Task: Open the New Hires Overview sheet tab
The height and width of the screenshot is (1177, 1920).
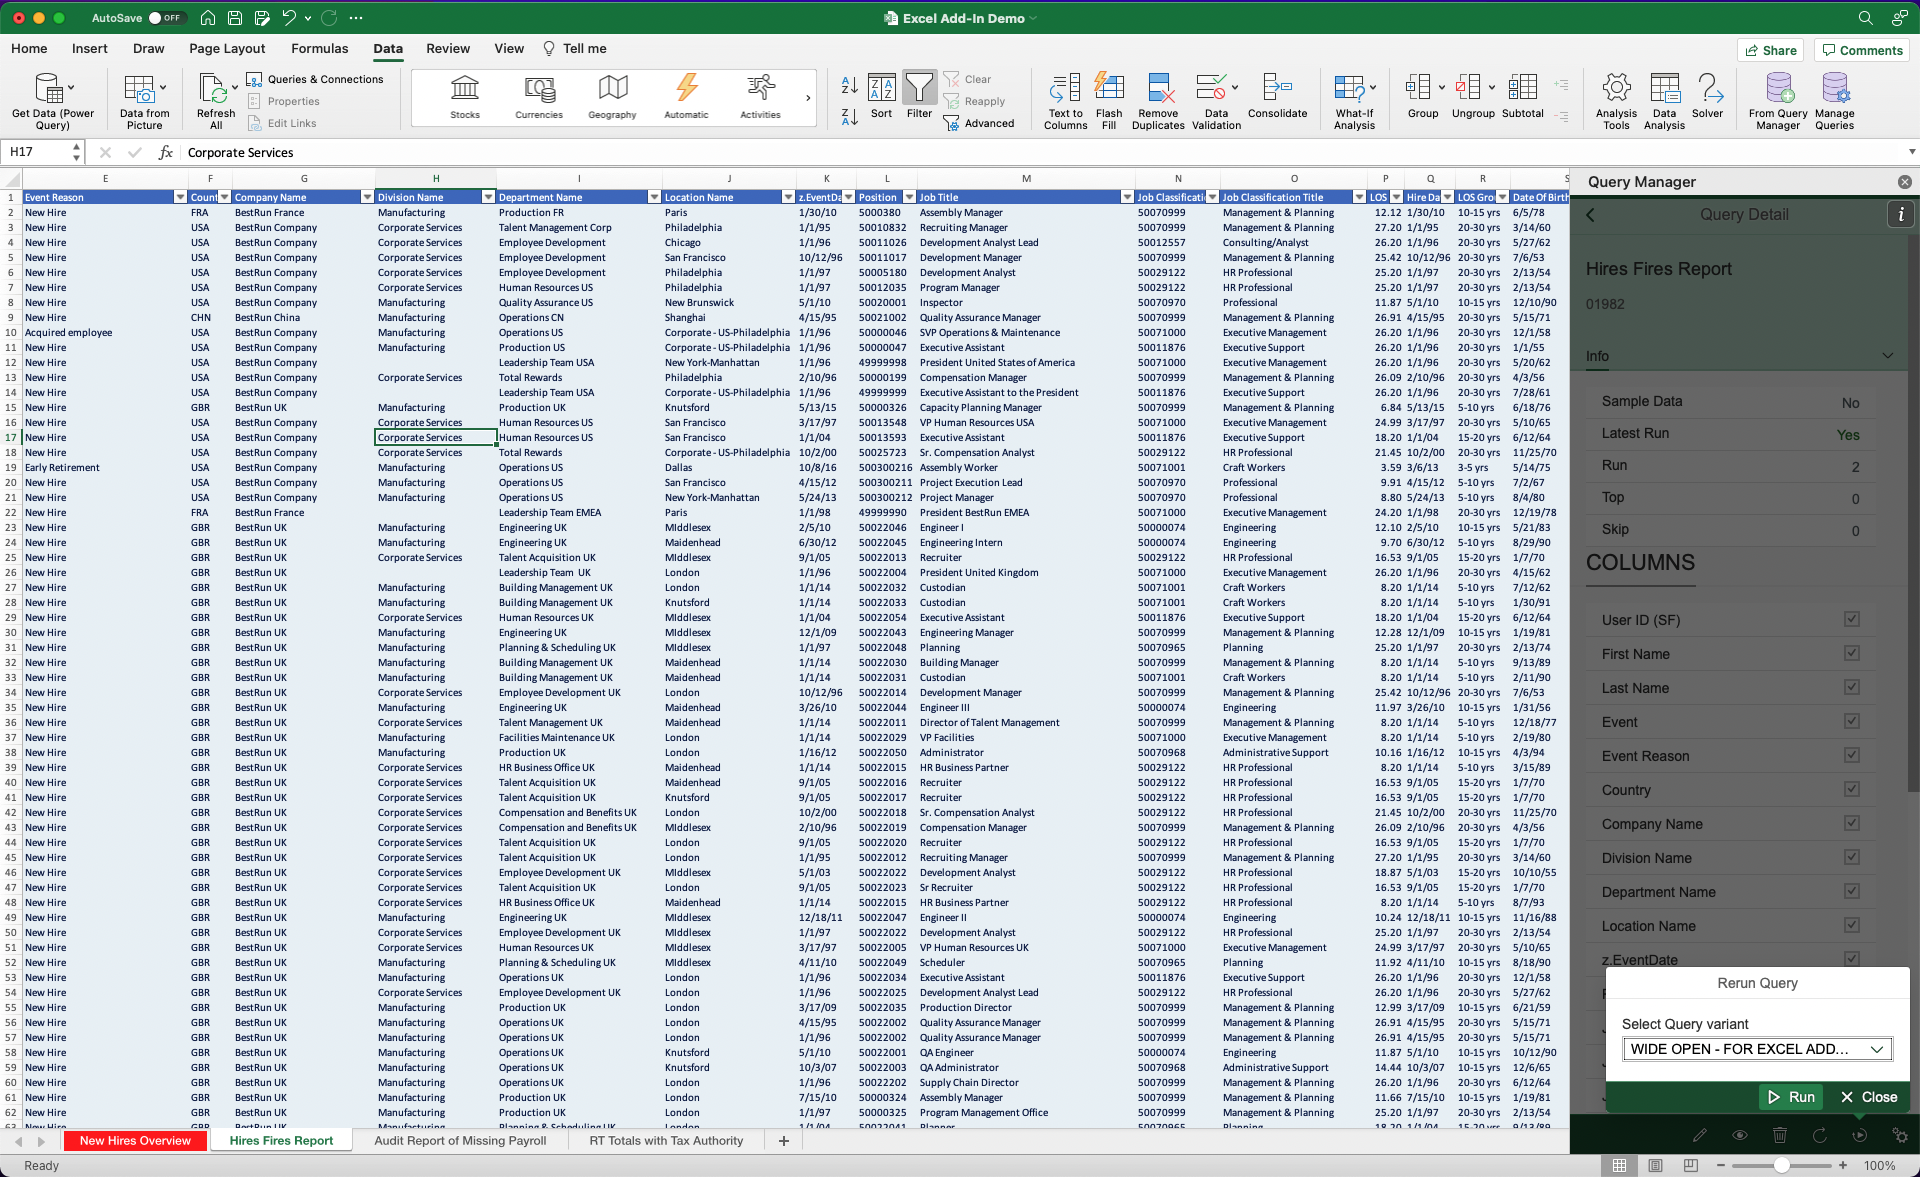Action: pyautogui.click(x=135, y=1140)
